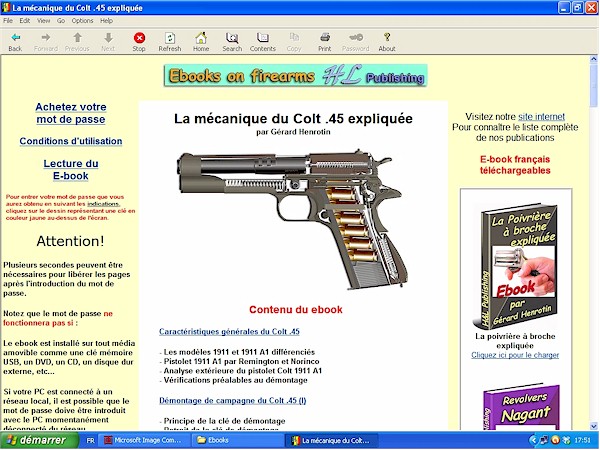The height and width of the screenshot is (450, 600).
Task: Open the Options menu
Action: tap(82, 21)
